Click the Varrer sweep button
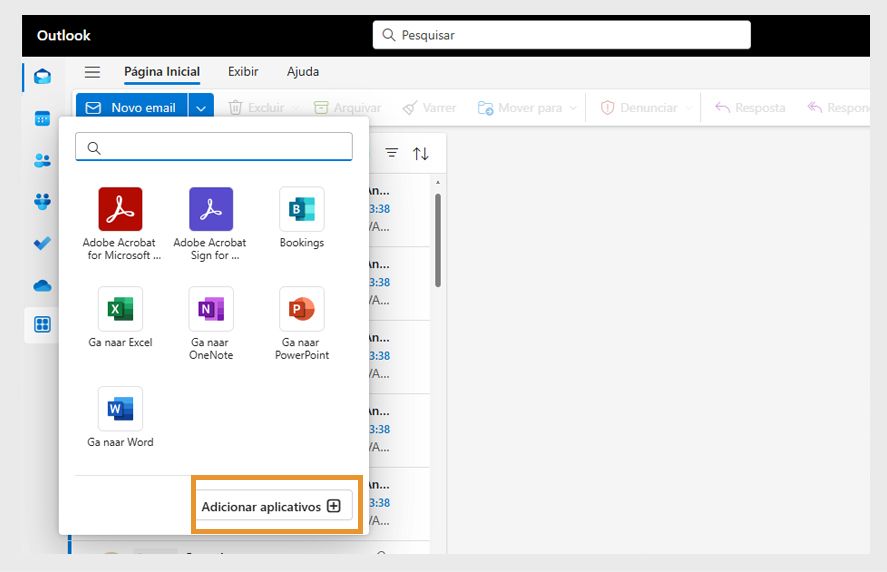Image resolution: width=887 pixels, height=572 pixels. coord(429,107)
